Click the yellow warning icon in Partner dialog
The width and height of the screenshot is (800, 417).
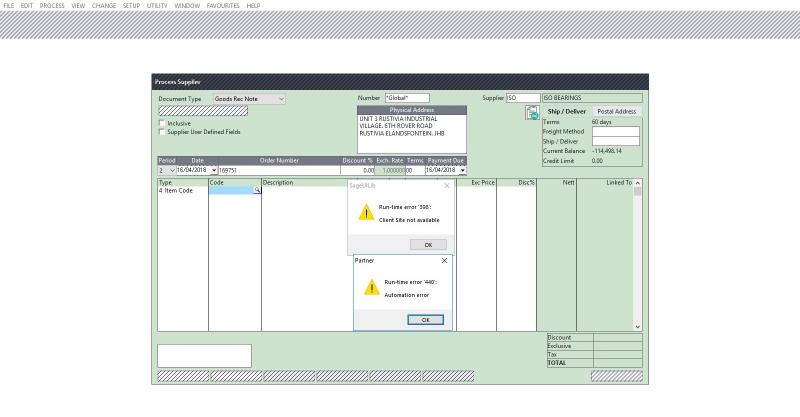372,288
